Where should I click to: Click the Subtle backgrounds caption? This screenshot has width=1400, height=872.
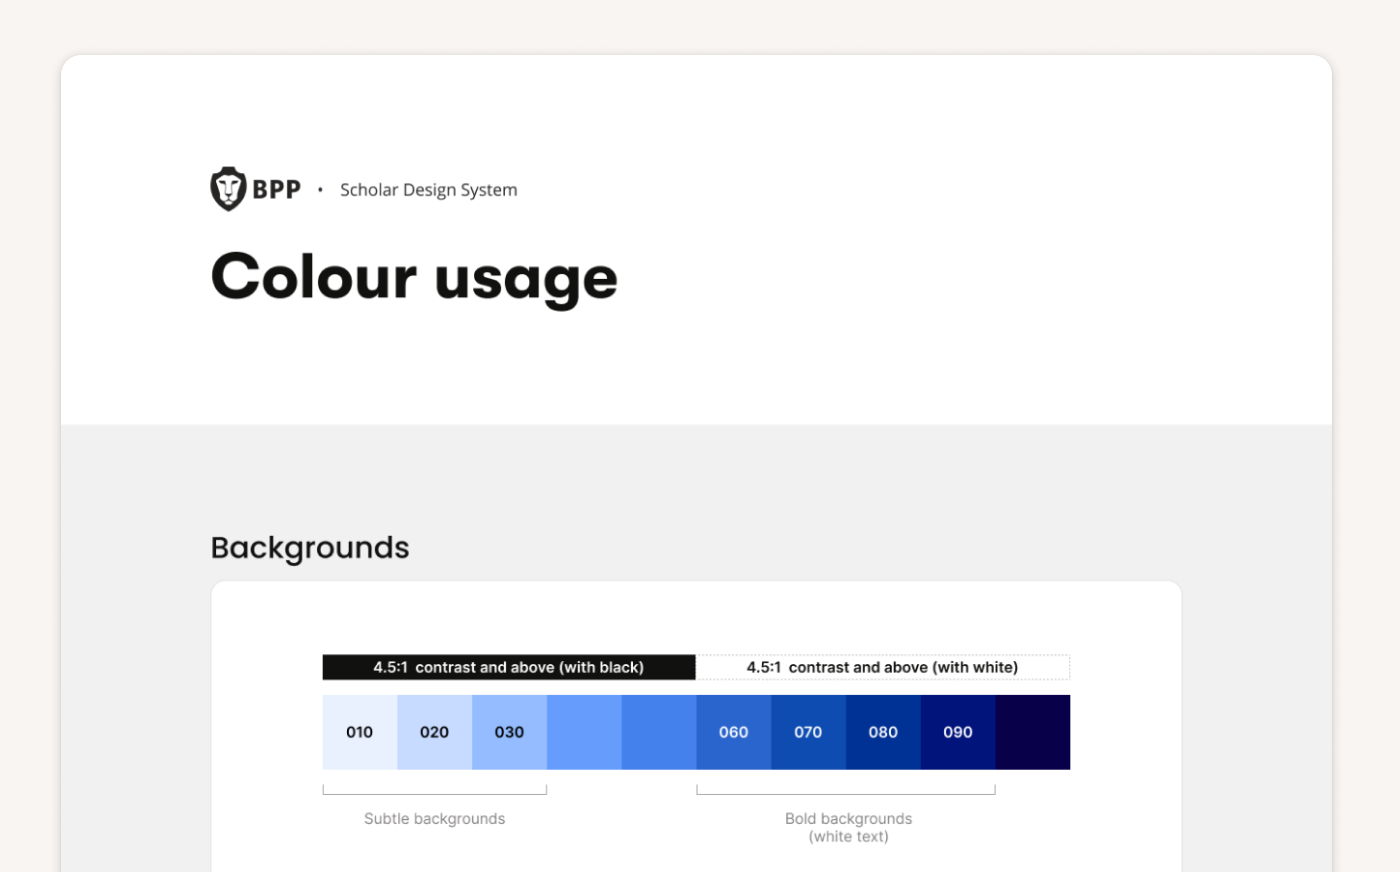(434, 818)
